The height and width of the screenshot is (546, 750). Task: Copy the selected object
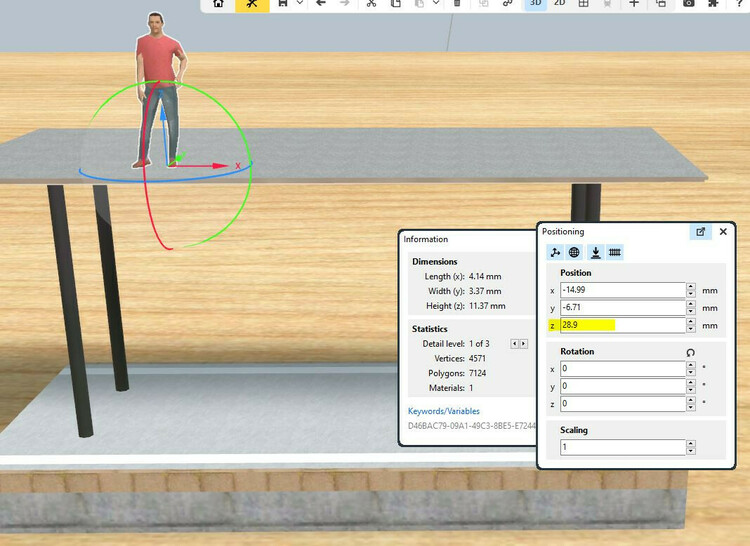click(x=396, y=3)
